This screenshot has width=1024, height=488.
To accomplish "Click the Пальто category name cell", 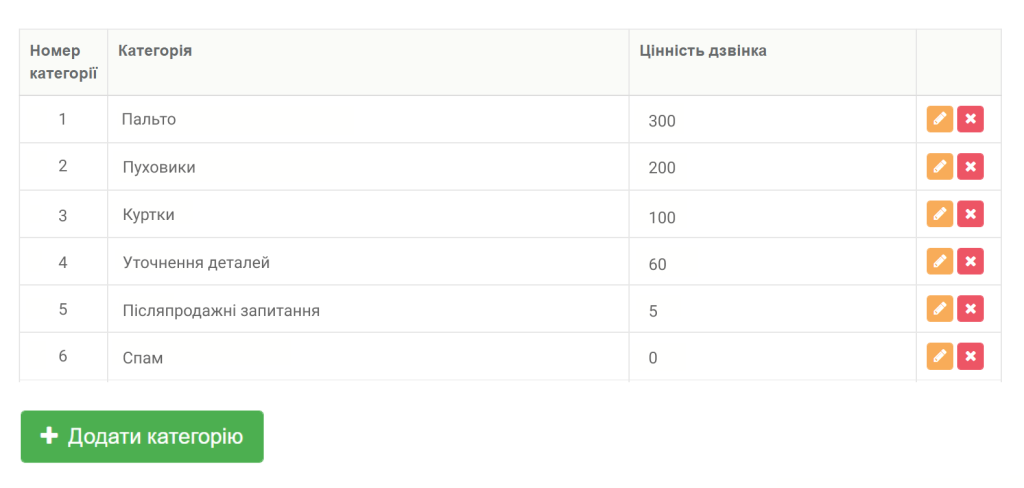I will tap(368, 120).
